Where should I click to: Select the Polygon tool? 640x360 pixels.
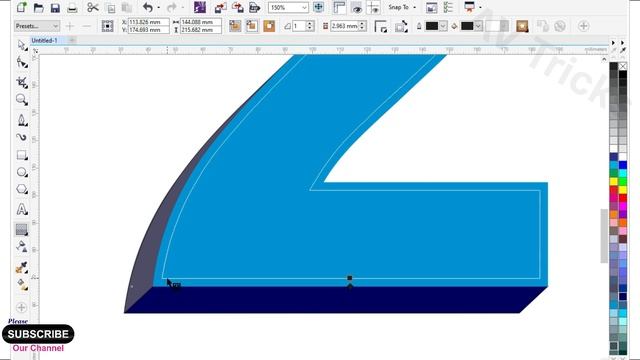point(22,189)
